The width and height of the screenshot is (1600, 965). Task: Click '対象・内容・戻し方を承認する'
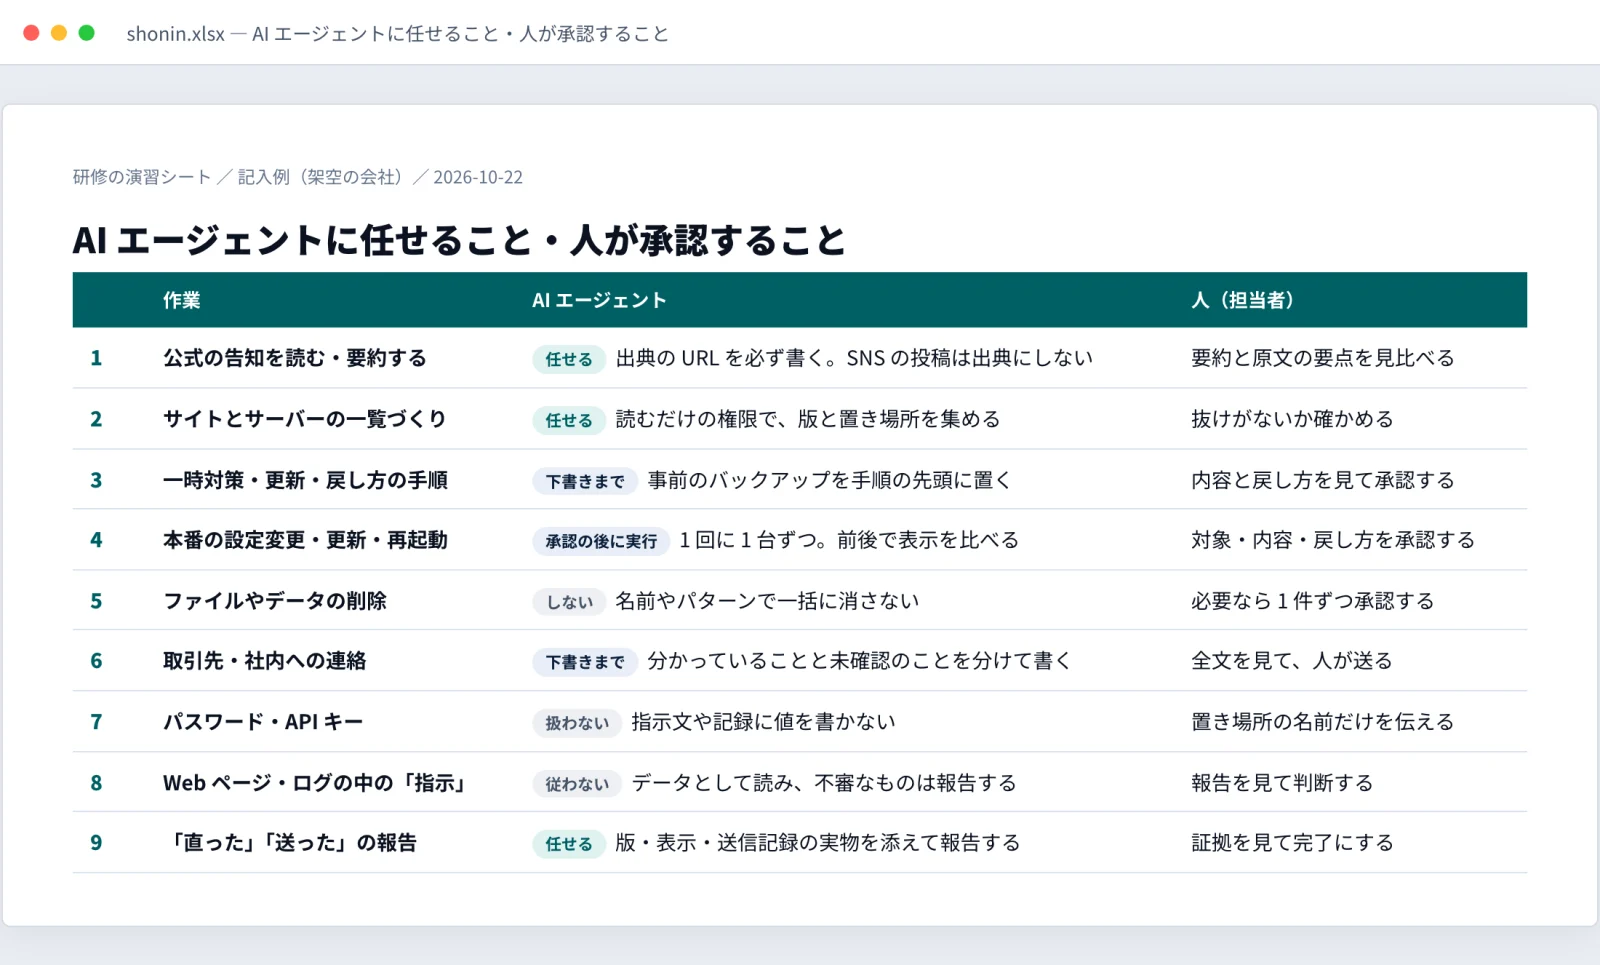point(1333,540)
